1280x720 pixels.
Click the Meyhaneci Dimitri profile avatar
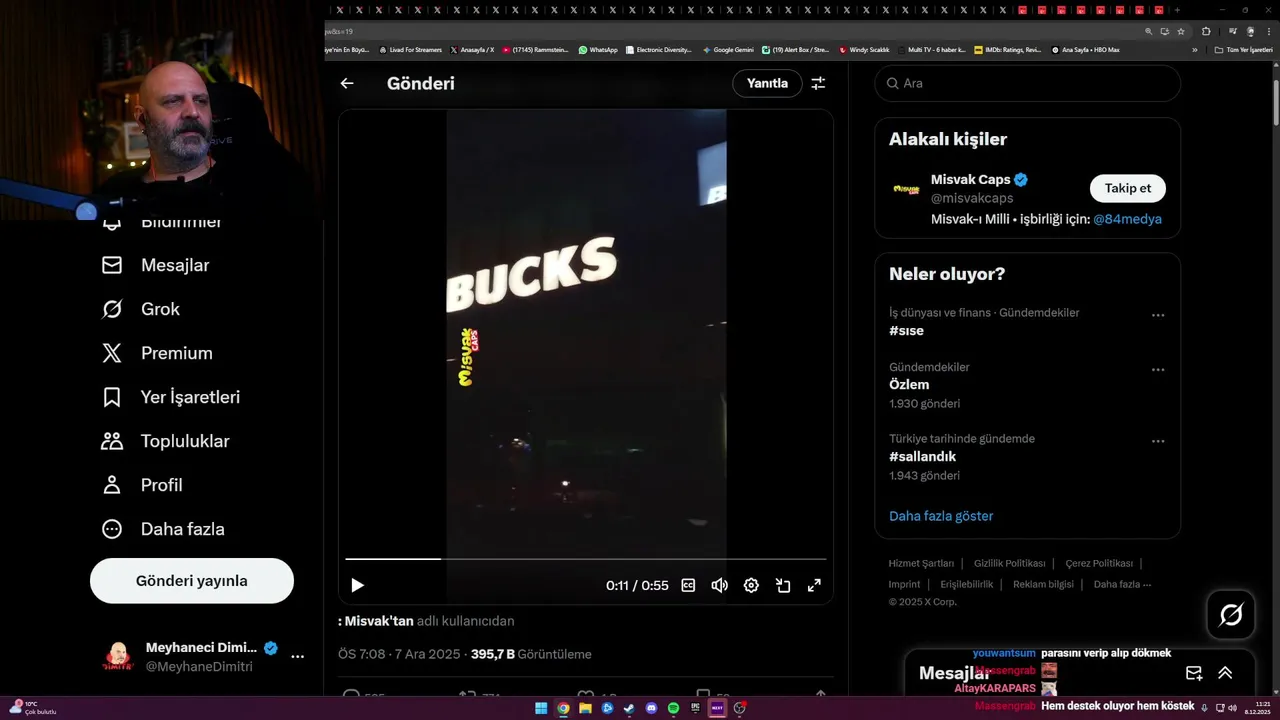pos(118,656)
